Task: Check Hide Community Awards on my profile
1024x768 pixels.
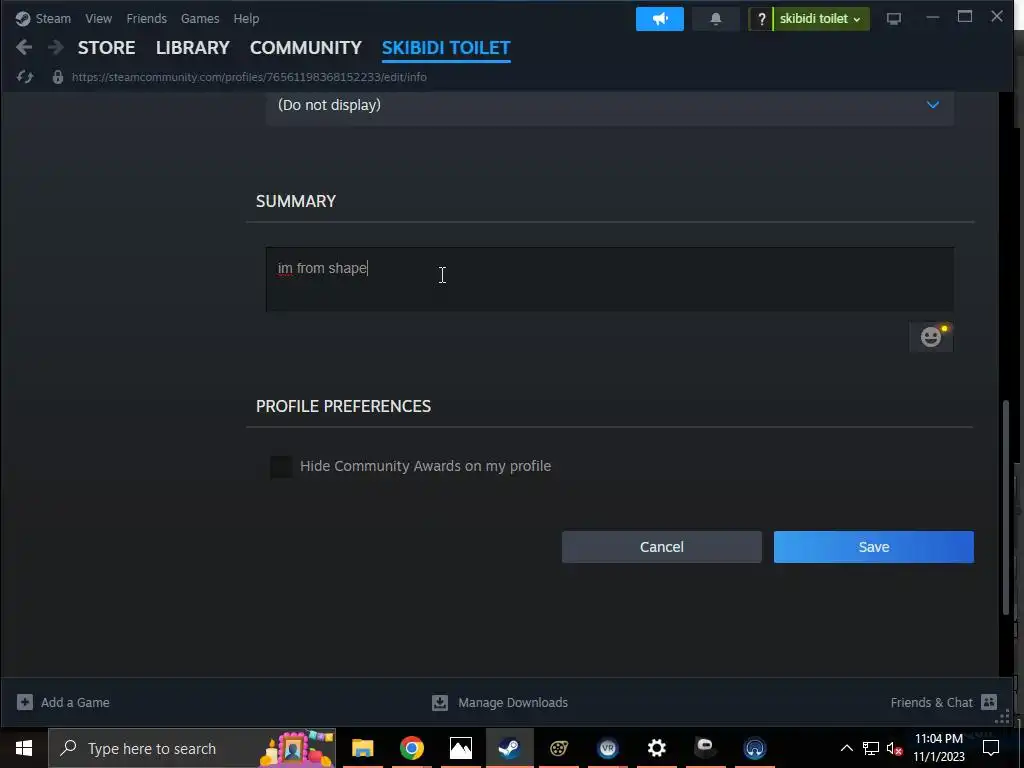Action: point(281,466)
